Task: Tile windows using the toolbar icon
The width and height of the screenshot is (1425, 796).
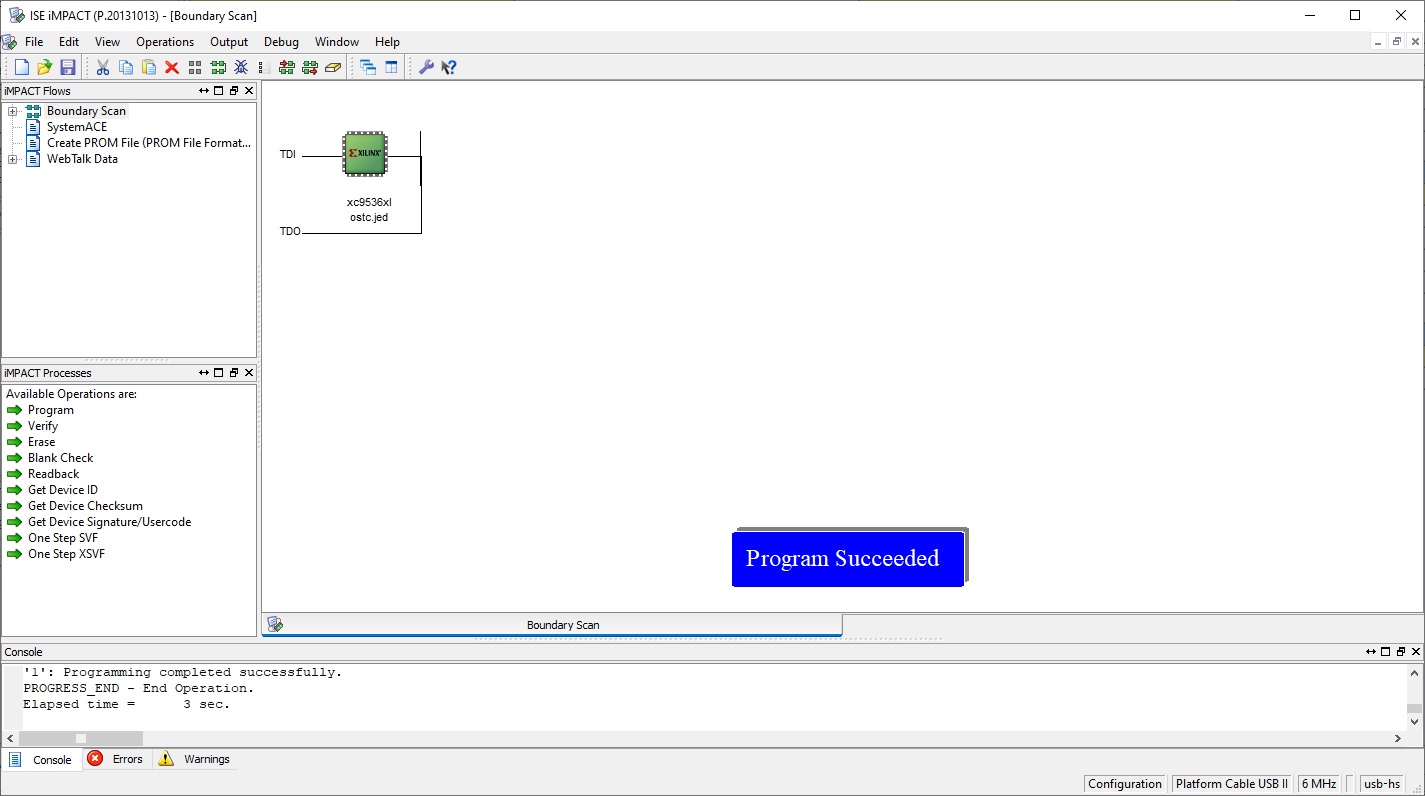Action: (391, 67)
